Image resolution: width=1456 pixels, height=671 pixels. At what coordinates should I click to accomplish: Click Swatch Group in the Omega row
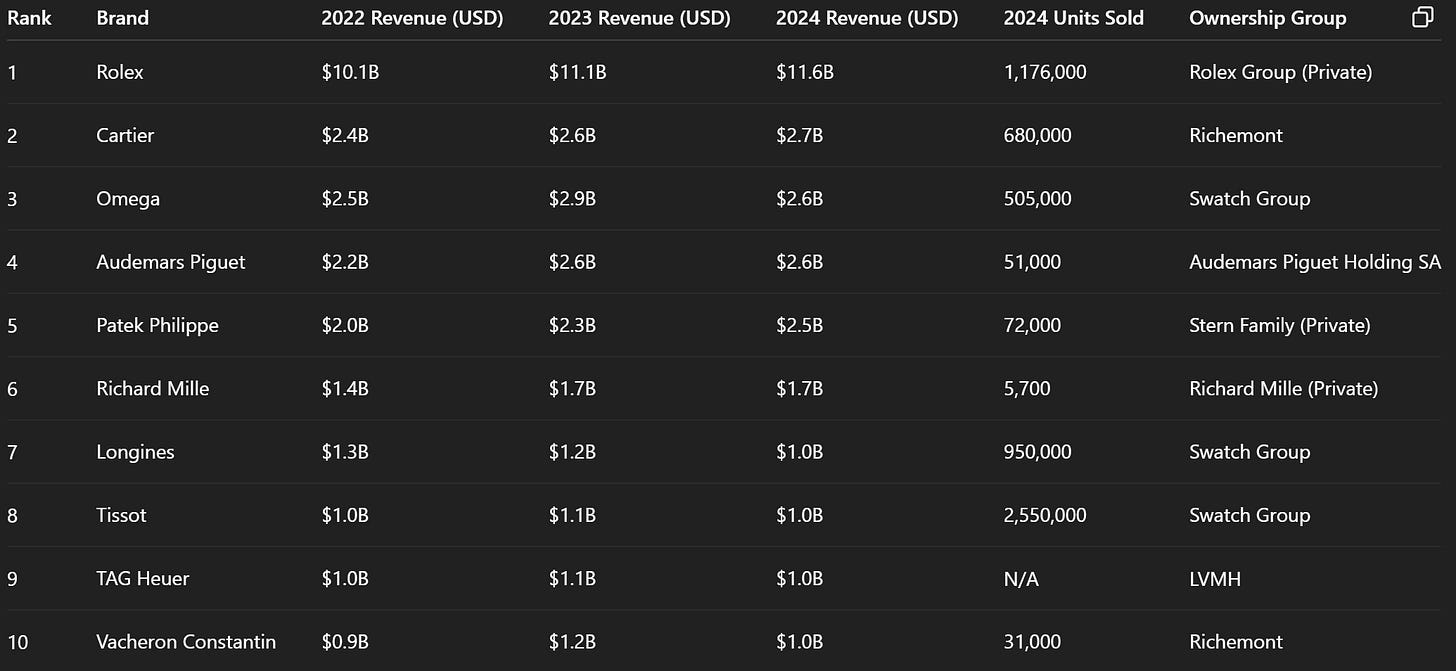coord(1250,198)
